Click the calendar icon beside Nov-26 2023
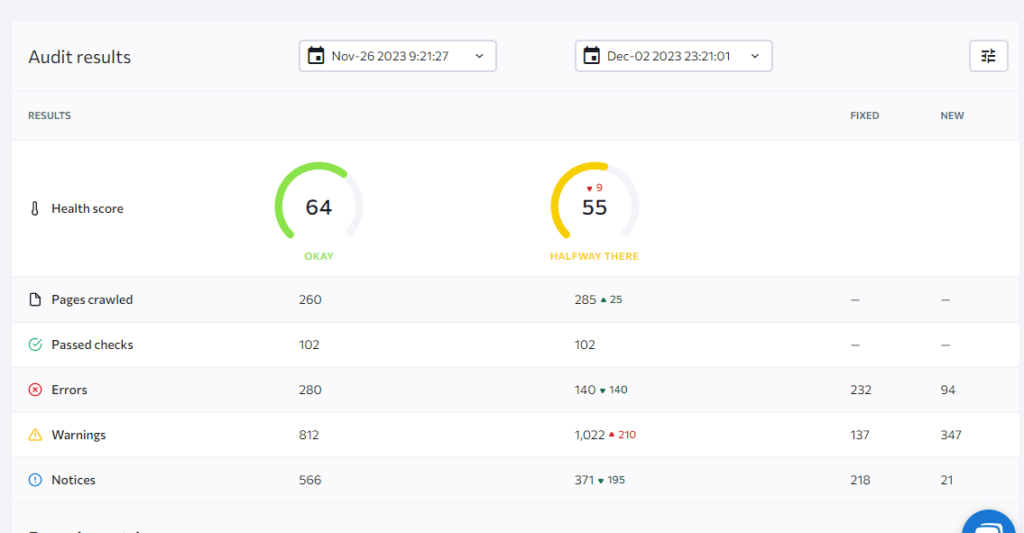1024x533 pixels. coord(316,56)
